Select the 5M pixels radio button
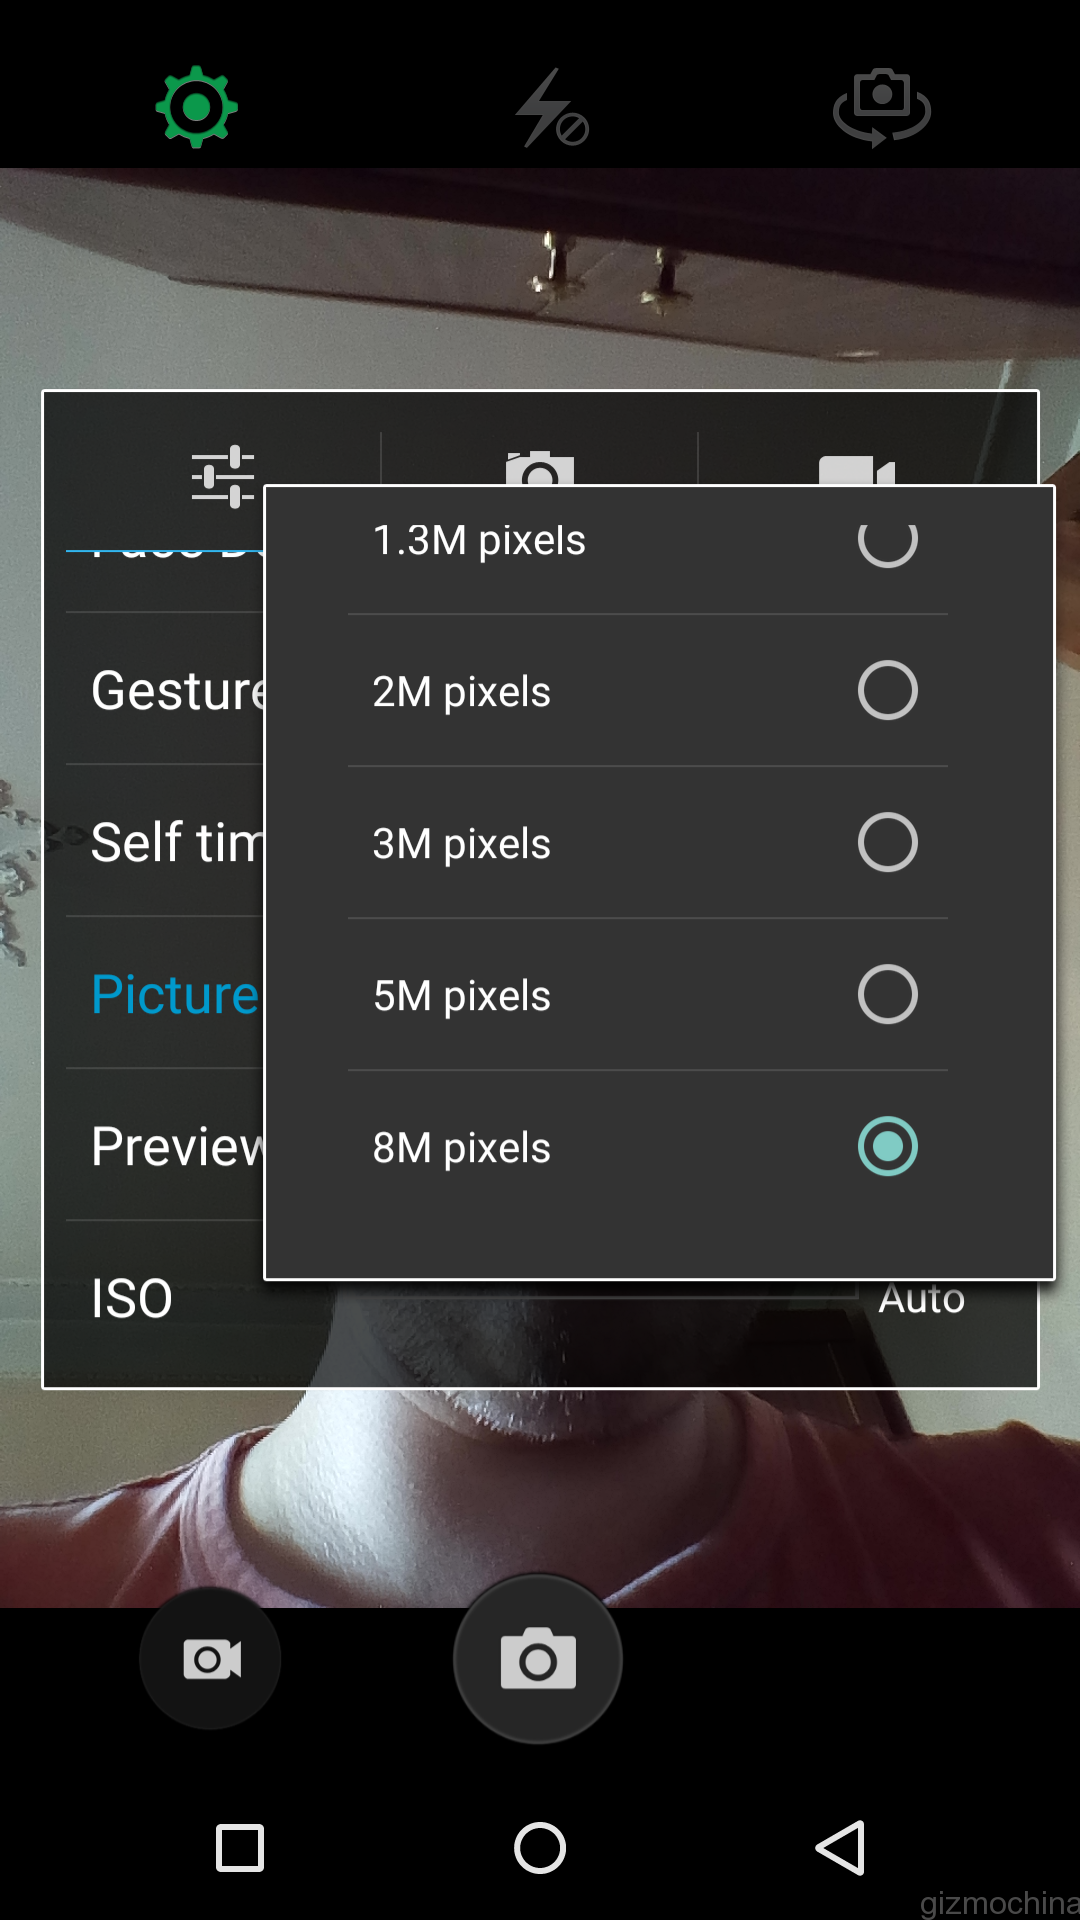The image size is (1080, 1920). coord(887,995)
